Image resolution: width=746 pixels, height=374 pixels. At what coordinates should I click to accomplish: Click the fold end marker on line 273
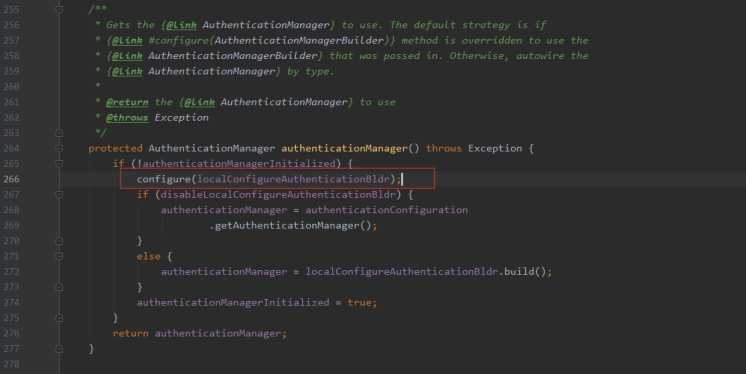[59, 287]
